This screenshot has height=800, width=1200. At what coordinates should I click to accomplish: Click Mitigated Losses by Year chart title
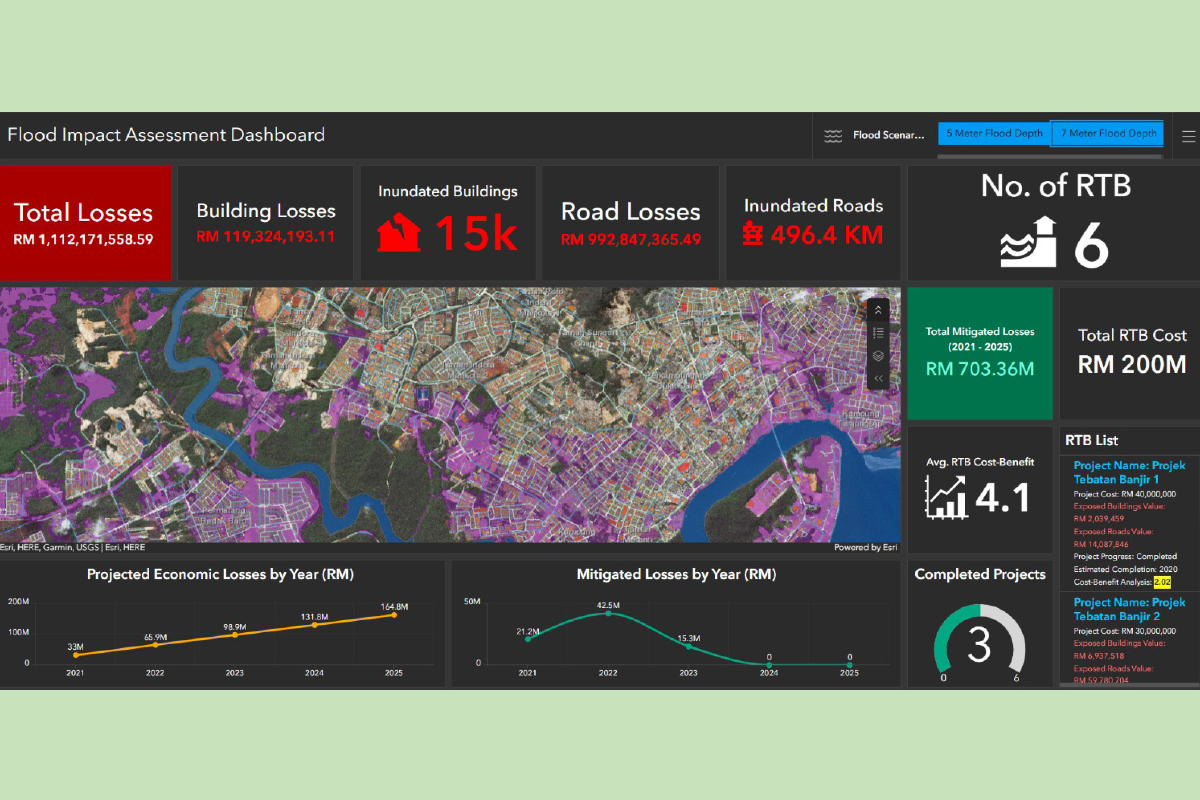pos(676,575)
